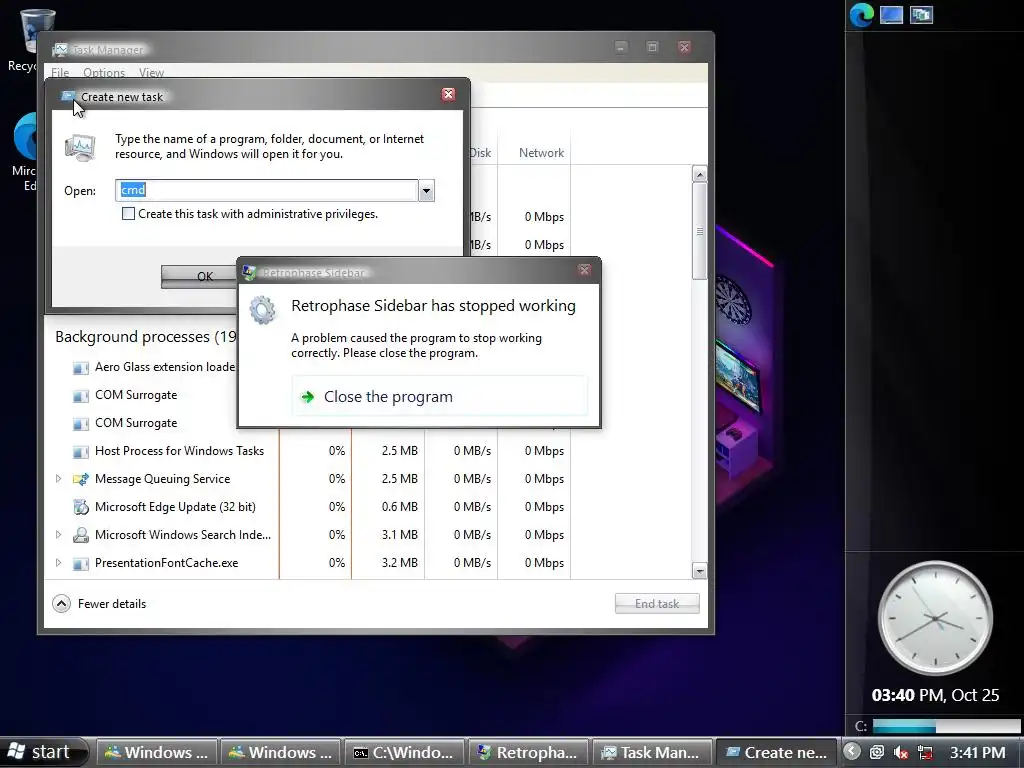Sort by Network column header
The image size is (1024, 768).
(541, 153)
